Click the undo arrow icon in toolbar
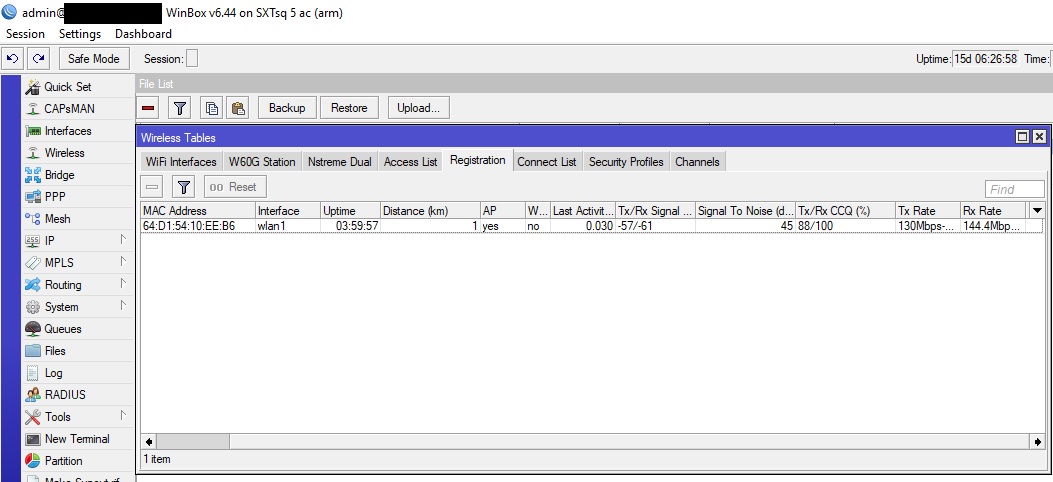The width and height of the screenshot is (1053, 482). (x=13, y=58)
